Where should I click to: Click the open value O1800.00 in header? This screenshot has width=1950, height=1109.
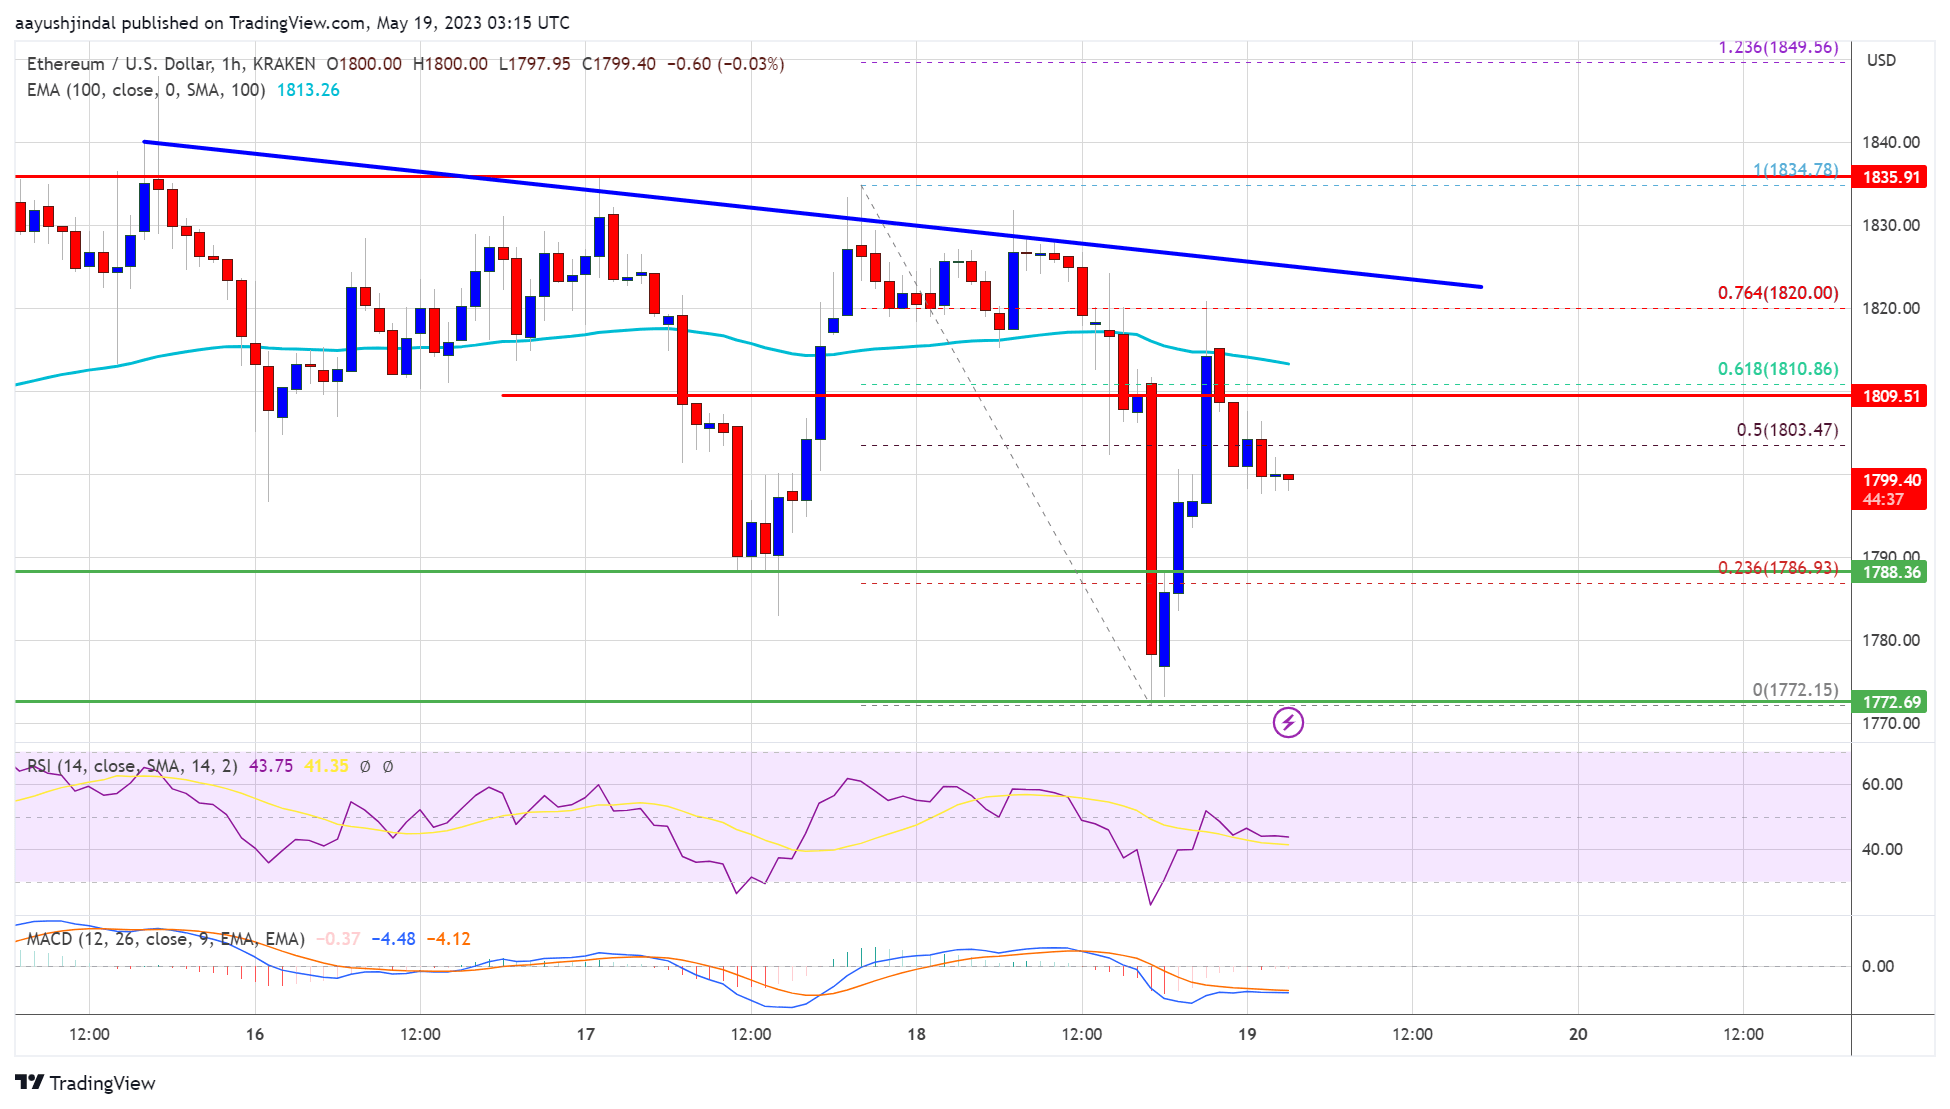pos(364,64)
